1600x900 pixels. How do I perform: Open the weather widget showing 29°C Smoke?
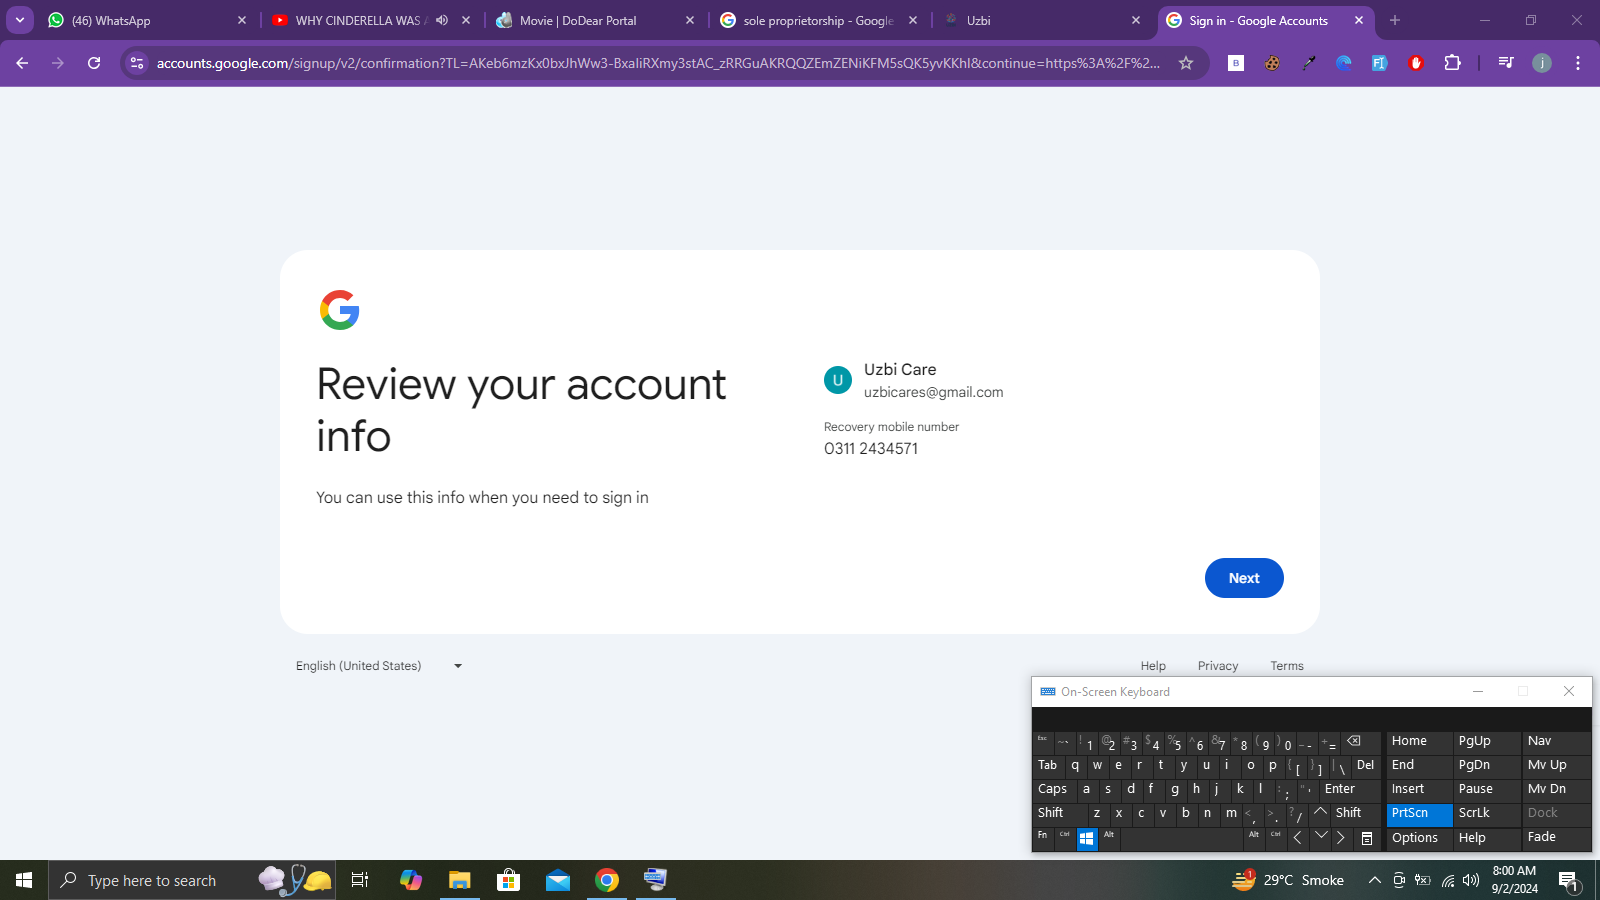pos(1288,880)
